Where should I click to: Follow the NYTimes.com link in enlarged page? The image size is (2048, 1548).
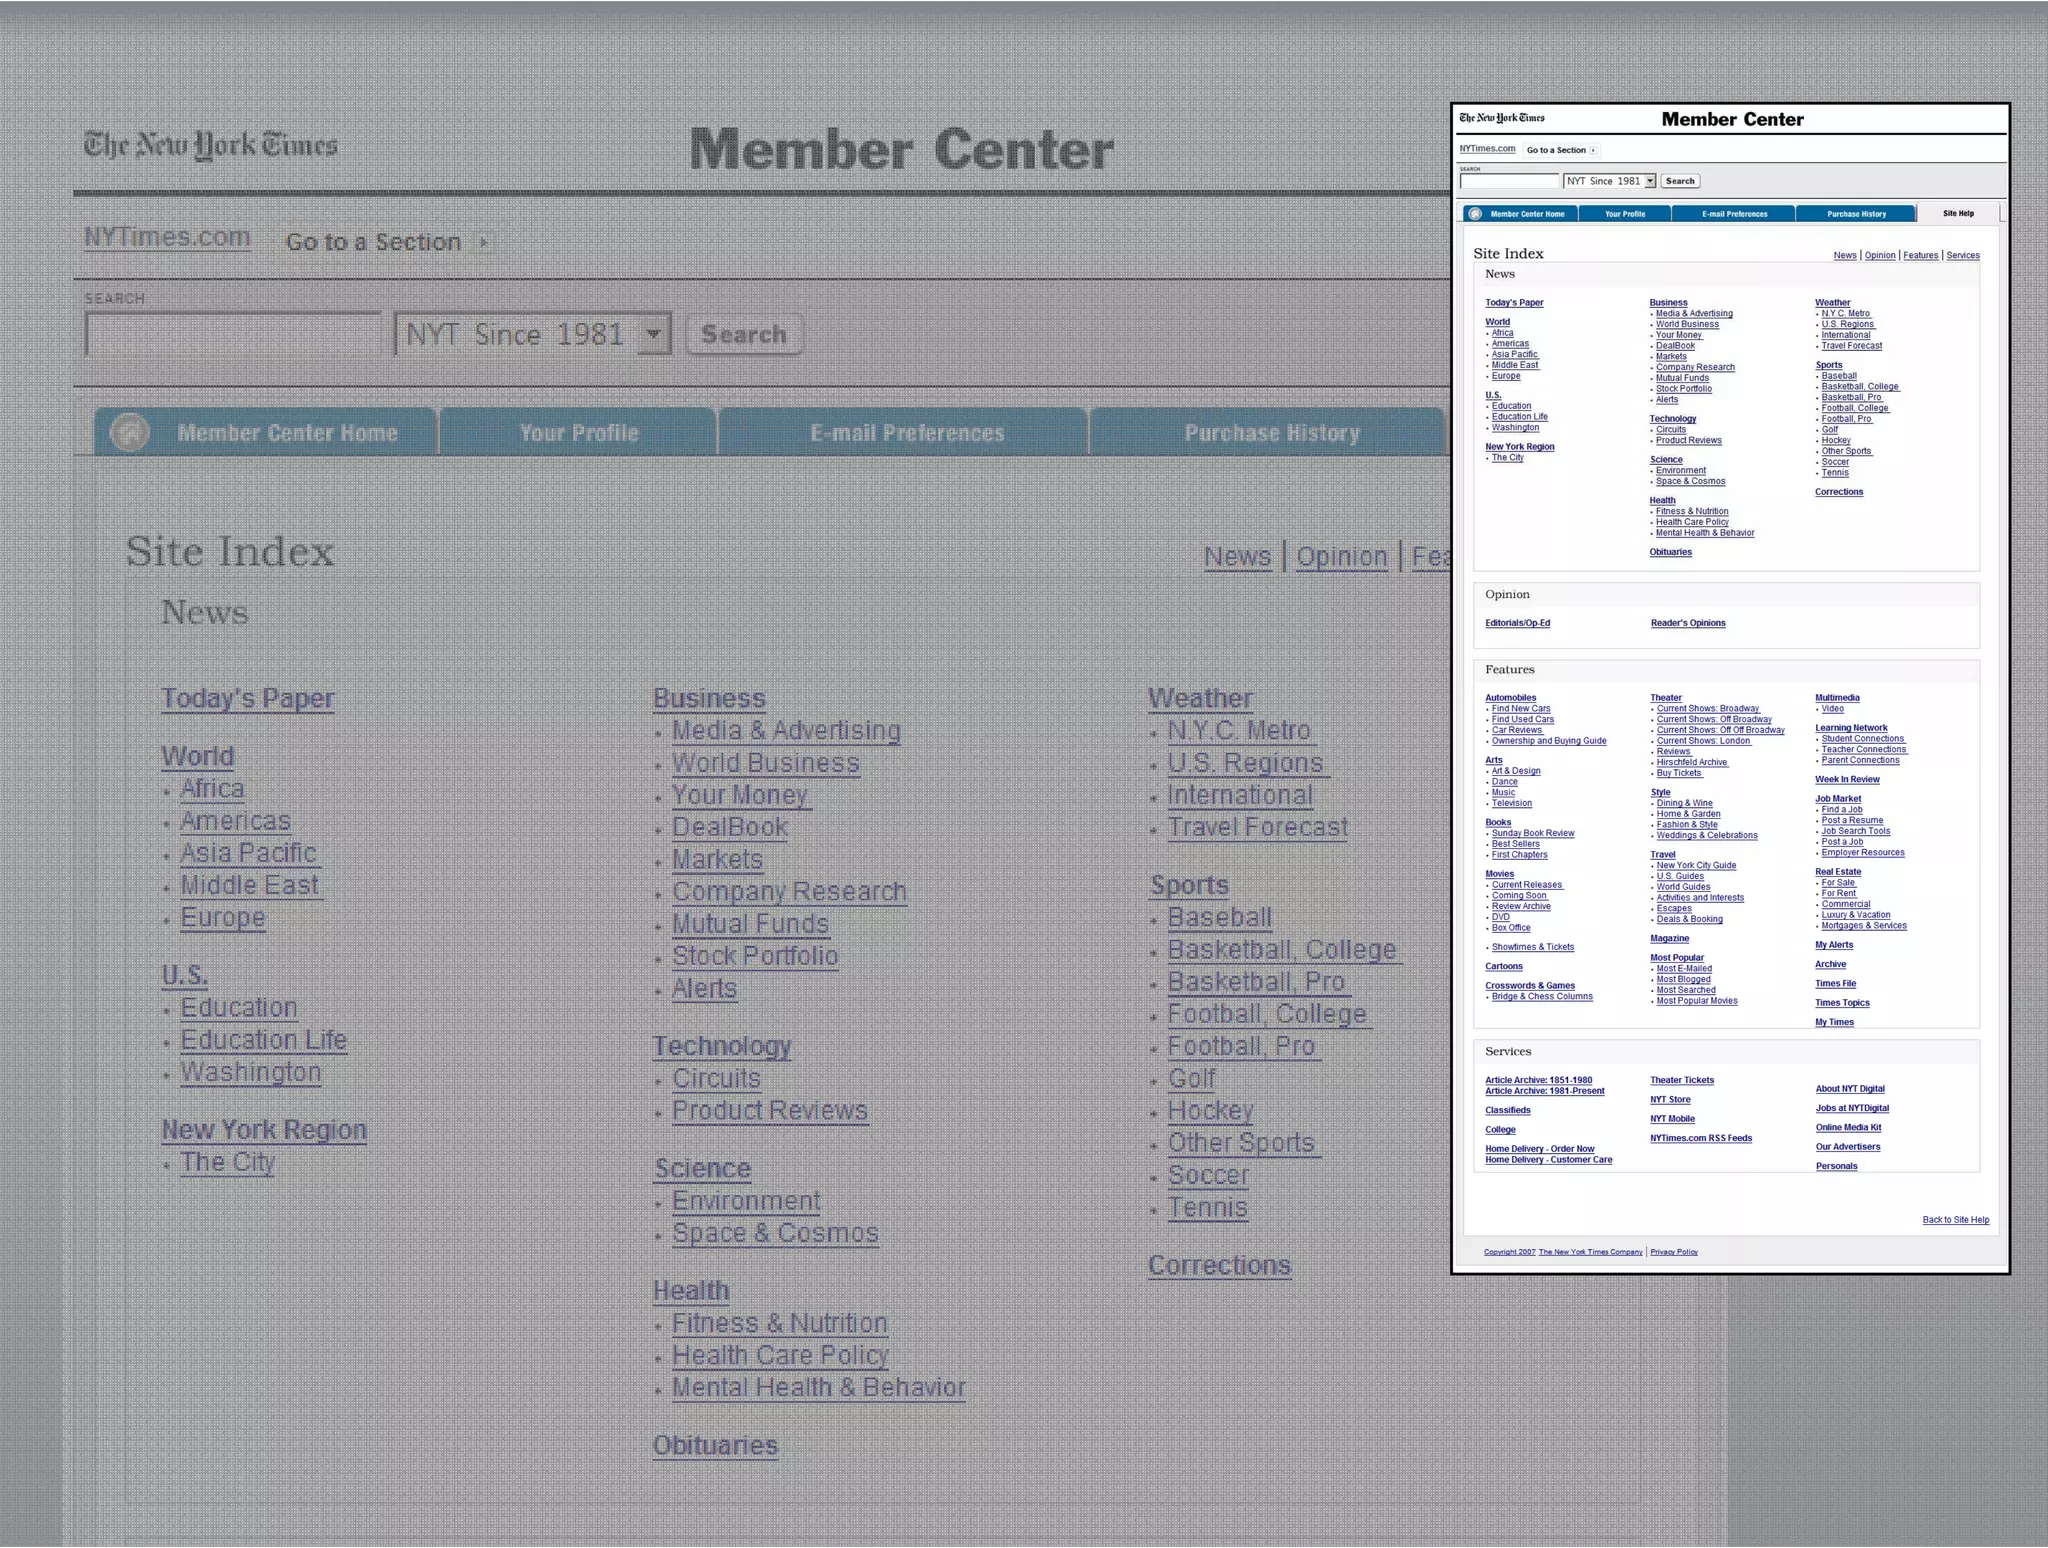coord(167,237)
